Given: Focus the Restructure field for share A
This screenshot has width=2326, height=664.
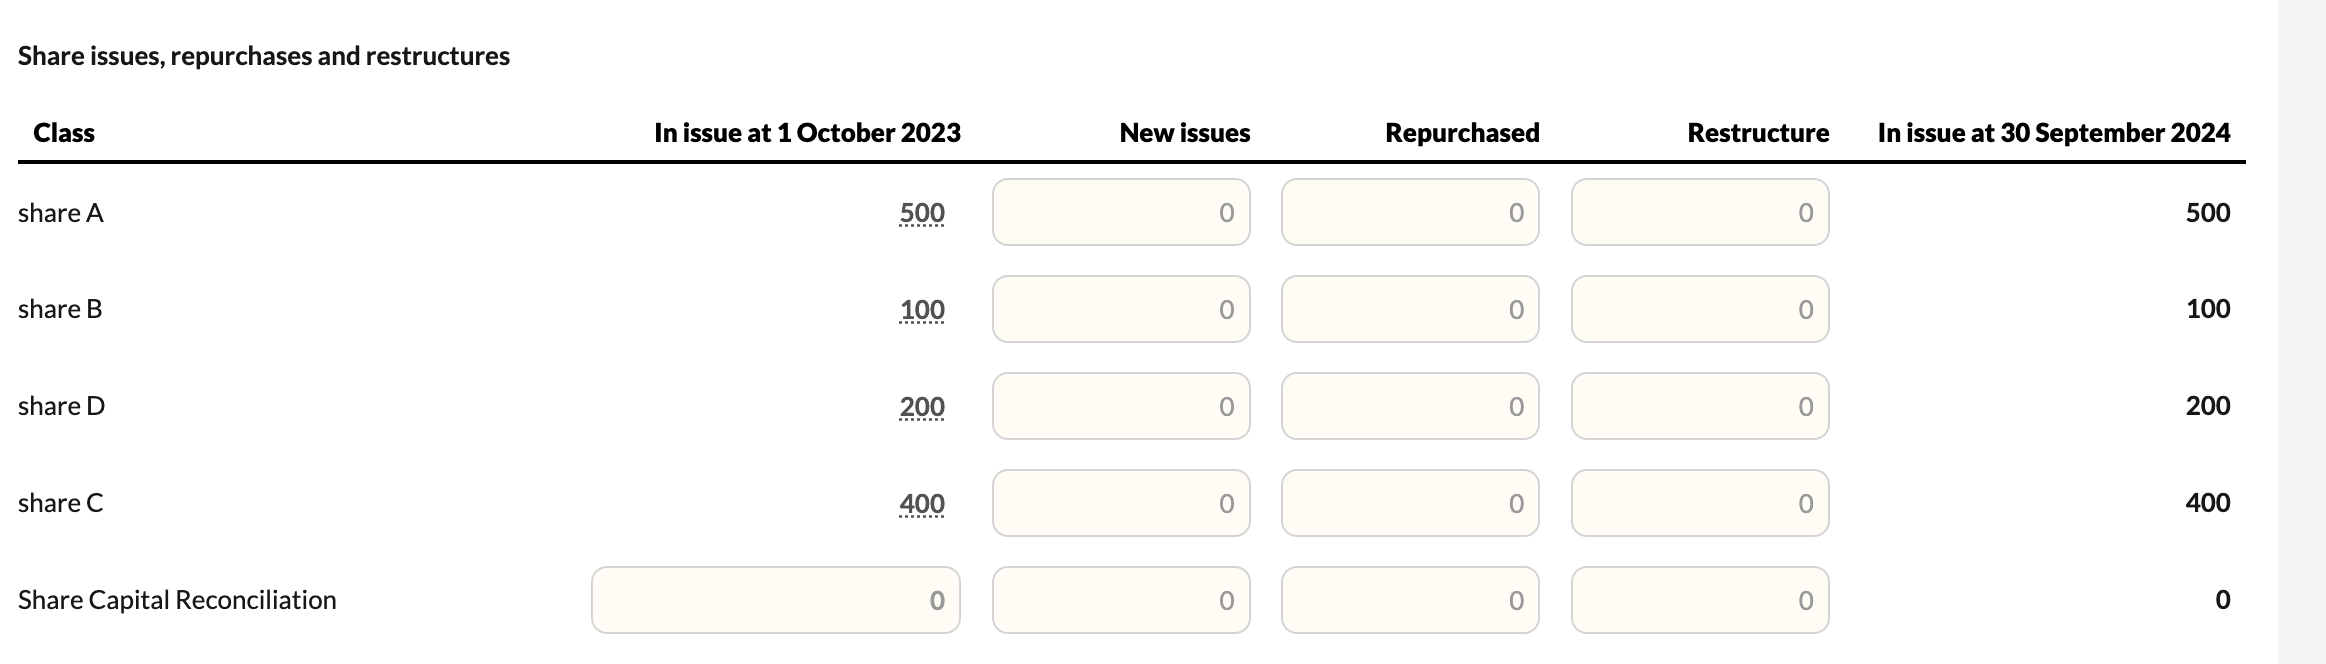Looking at the screenshot, I should 1700,212.
